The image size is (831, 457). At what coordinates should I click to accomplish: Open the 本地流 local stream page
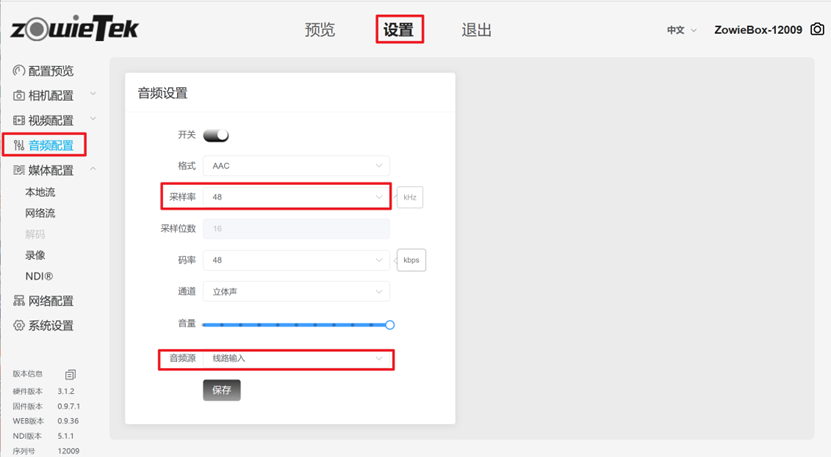(x=40, y=192)
